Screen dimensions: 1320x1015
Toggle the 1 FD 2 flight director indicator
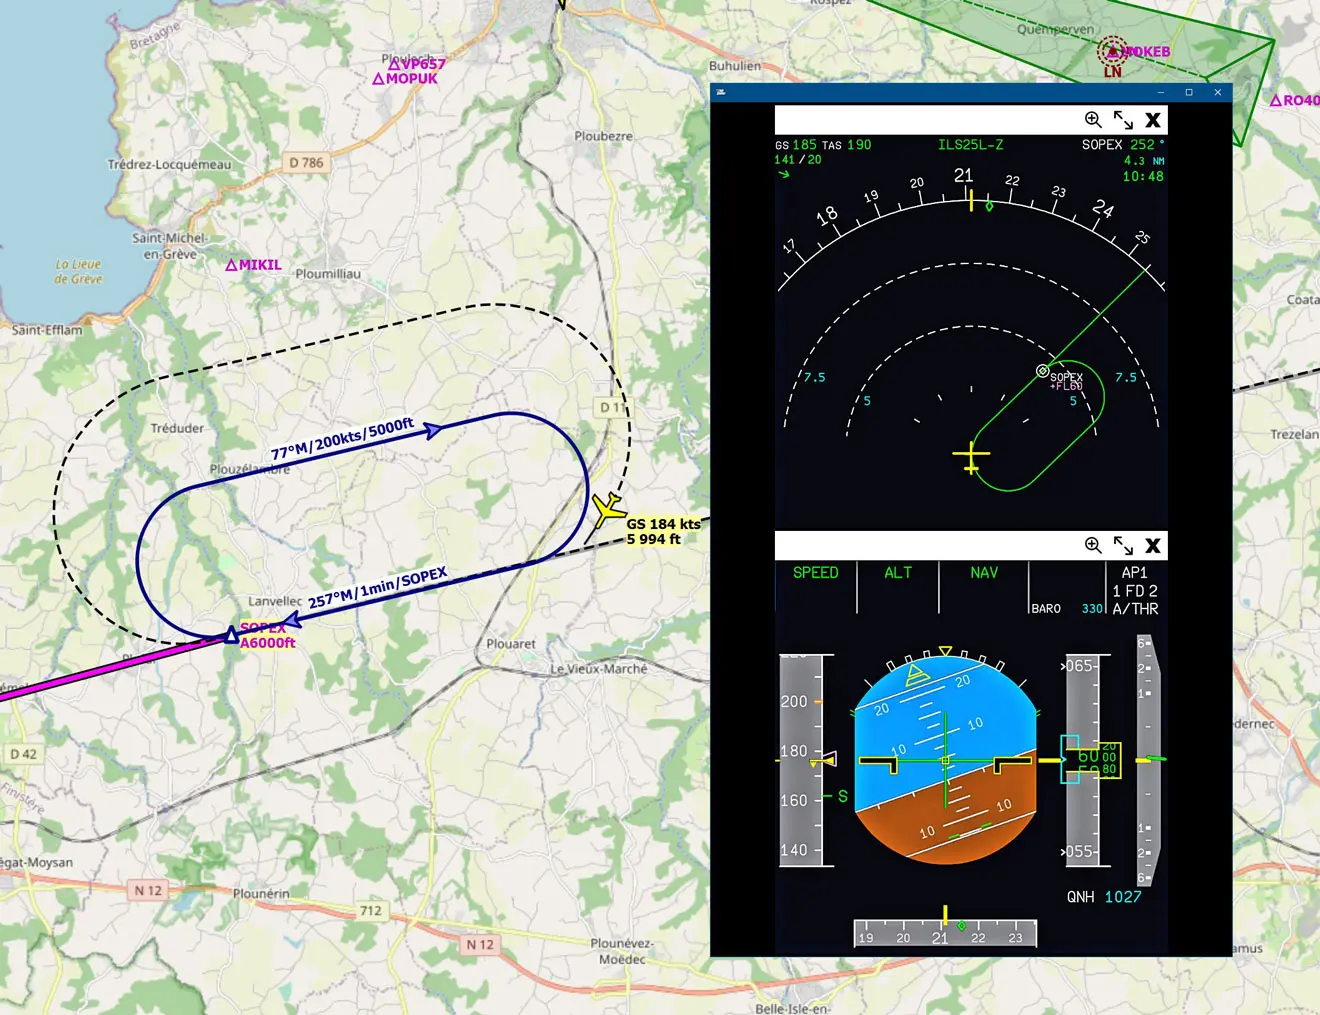[x=1134, y=591]
